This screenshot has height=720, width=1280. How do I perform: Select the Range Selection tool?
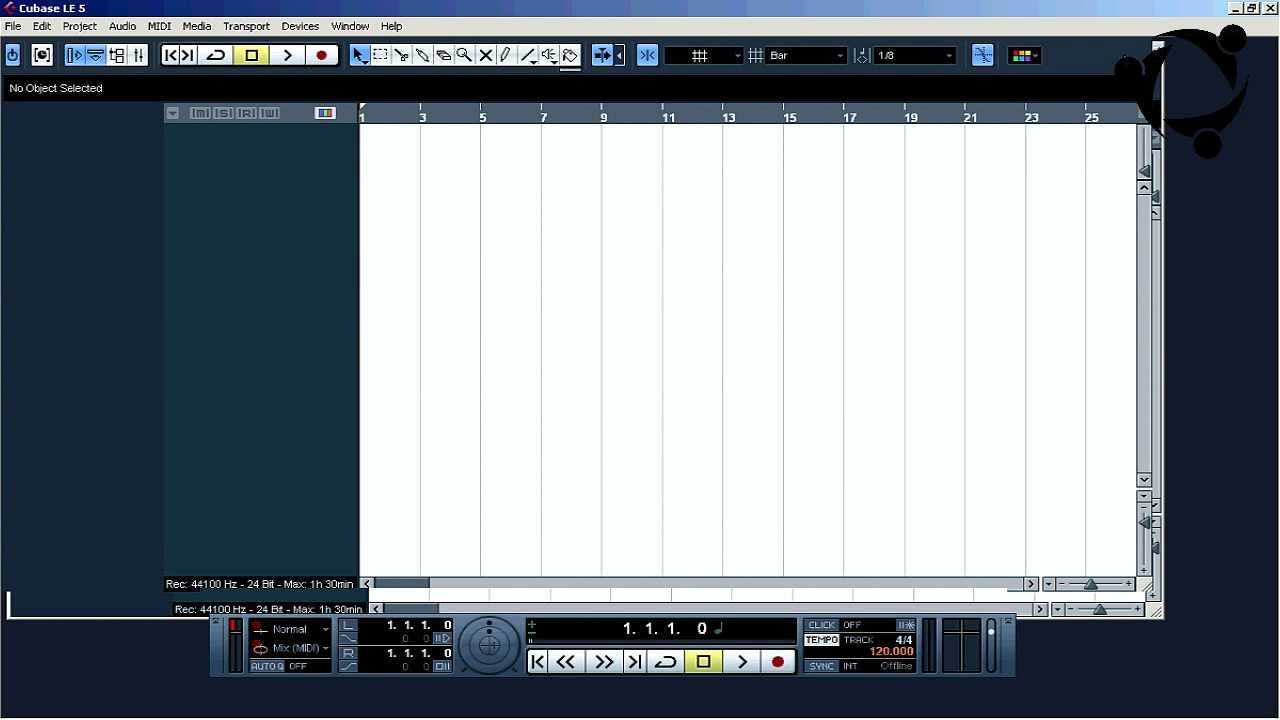(381, 56)
